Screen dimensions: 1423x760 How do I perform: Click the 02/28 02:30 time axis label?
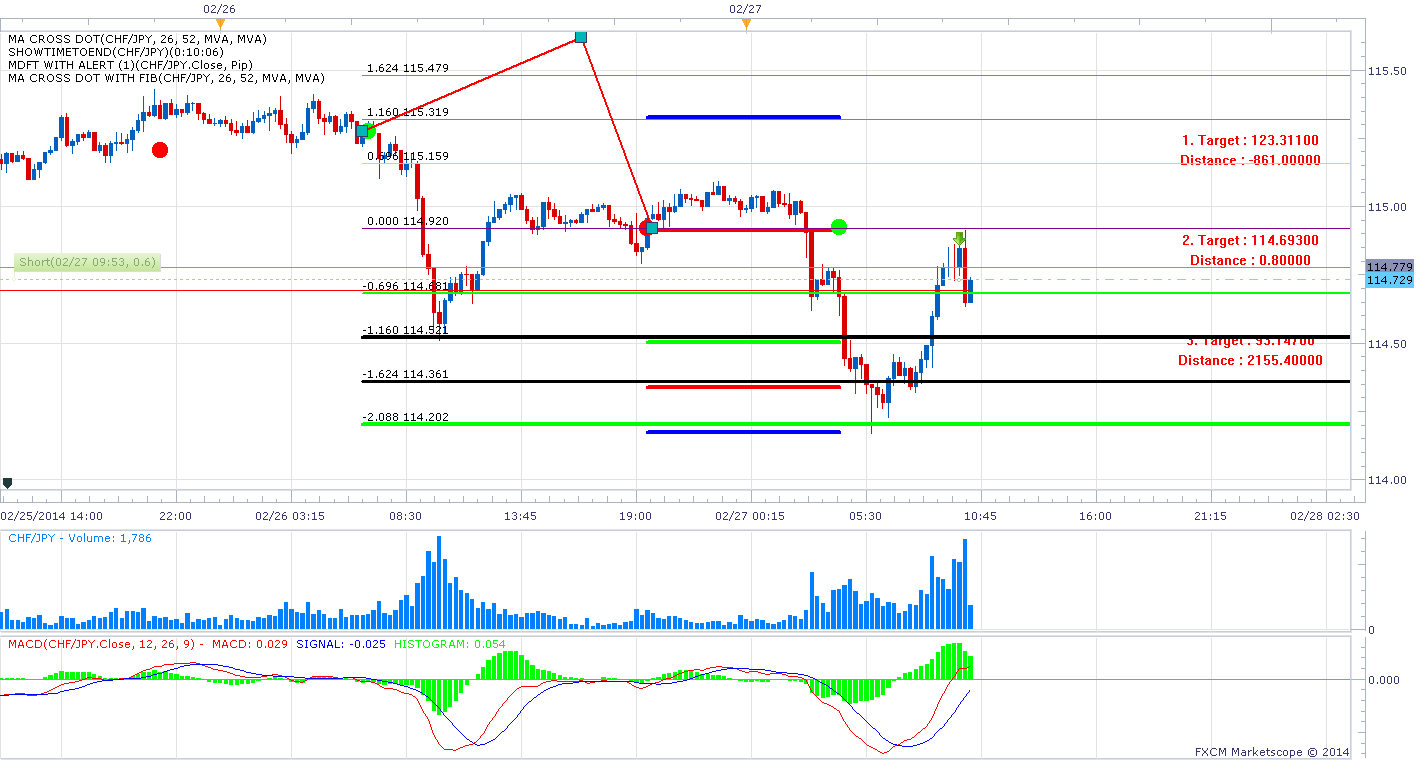click(x=1324, y=516)
